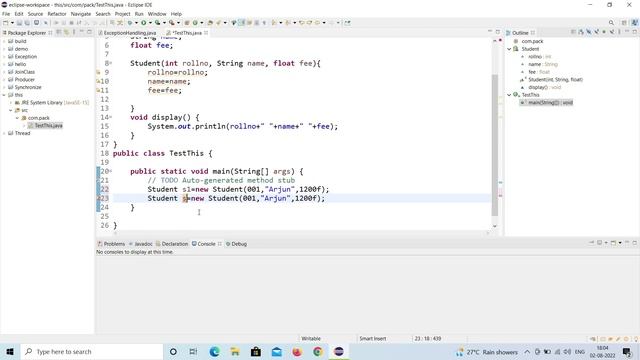This screenshot has height=360, width=640.
Task: Select main(String[]) in Outline
Action: 550,102
